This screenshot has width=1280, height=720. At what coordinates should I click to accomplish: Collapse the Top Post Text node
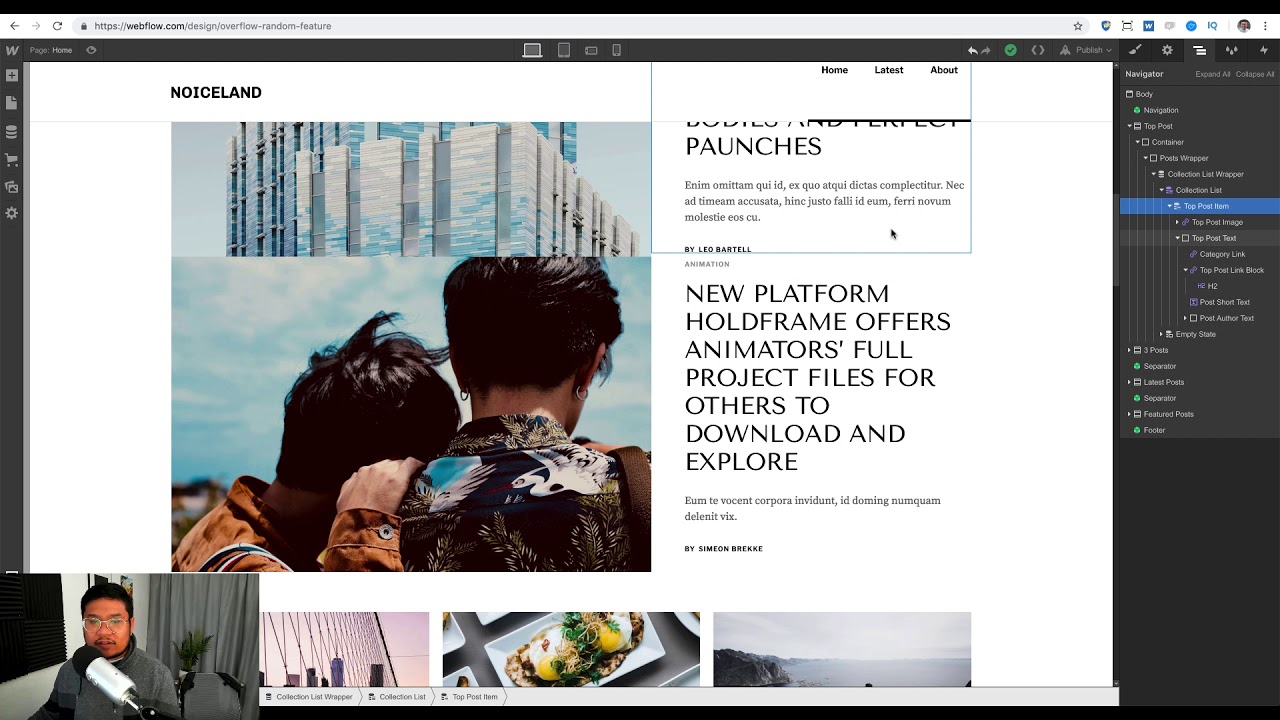click(x=1177, y=238)
